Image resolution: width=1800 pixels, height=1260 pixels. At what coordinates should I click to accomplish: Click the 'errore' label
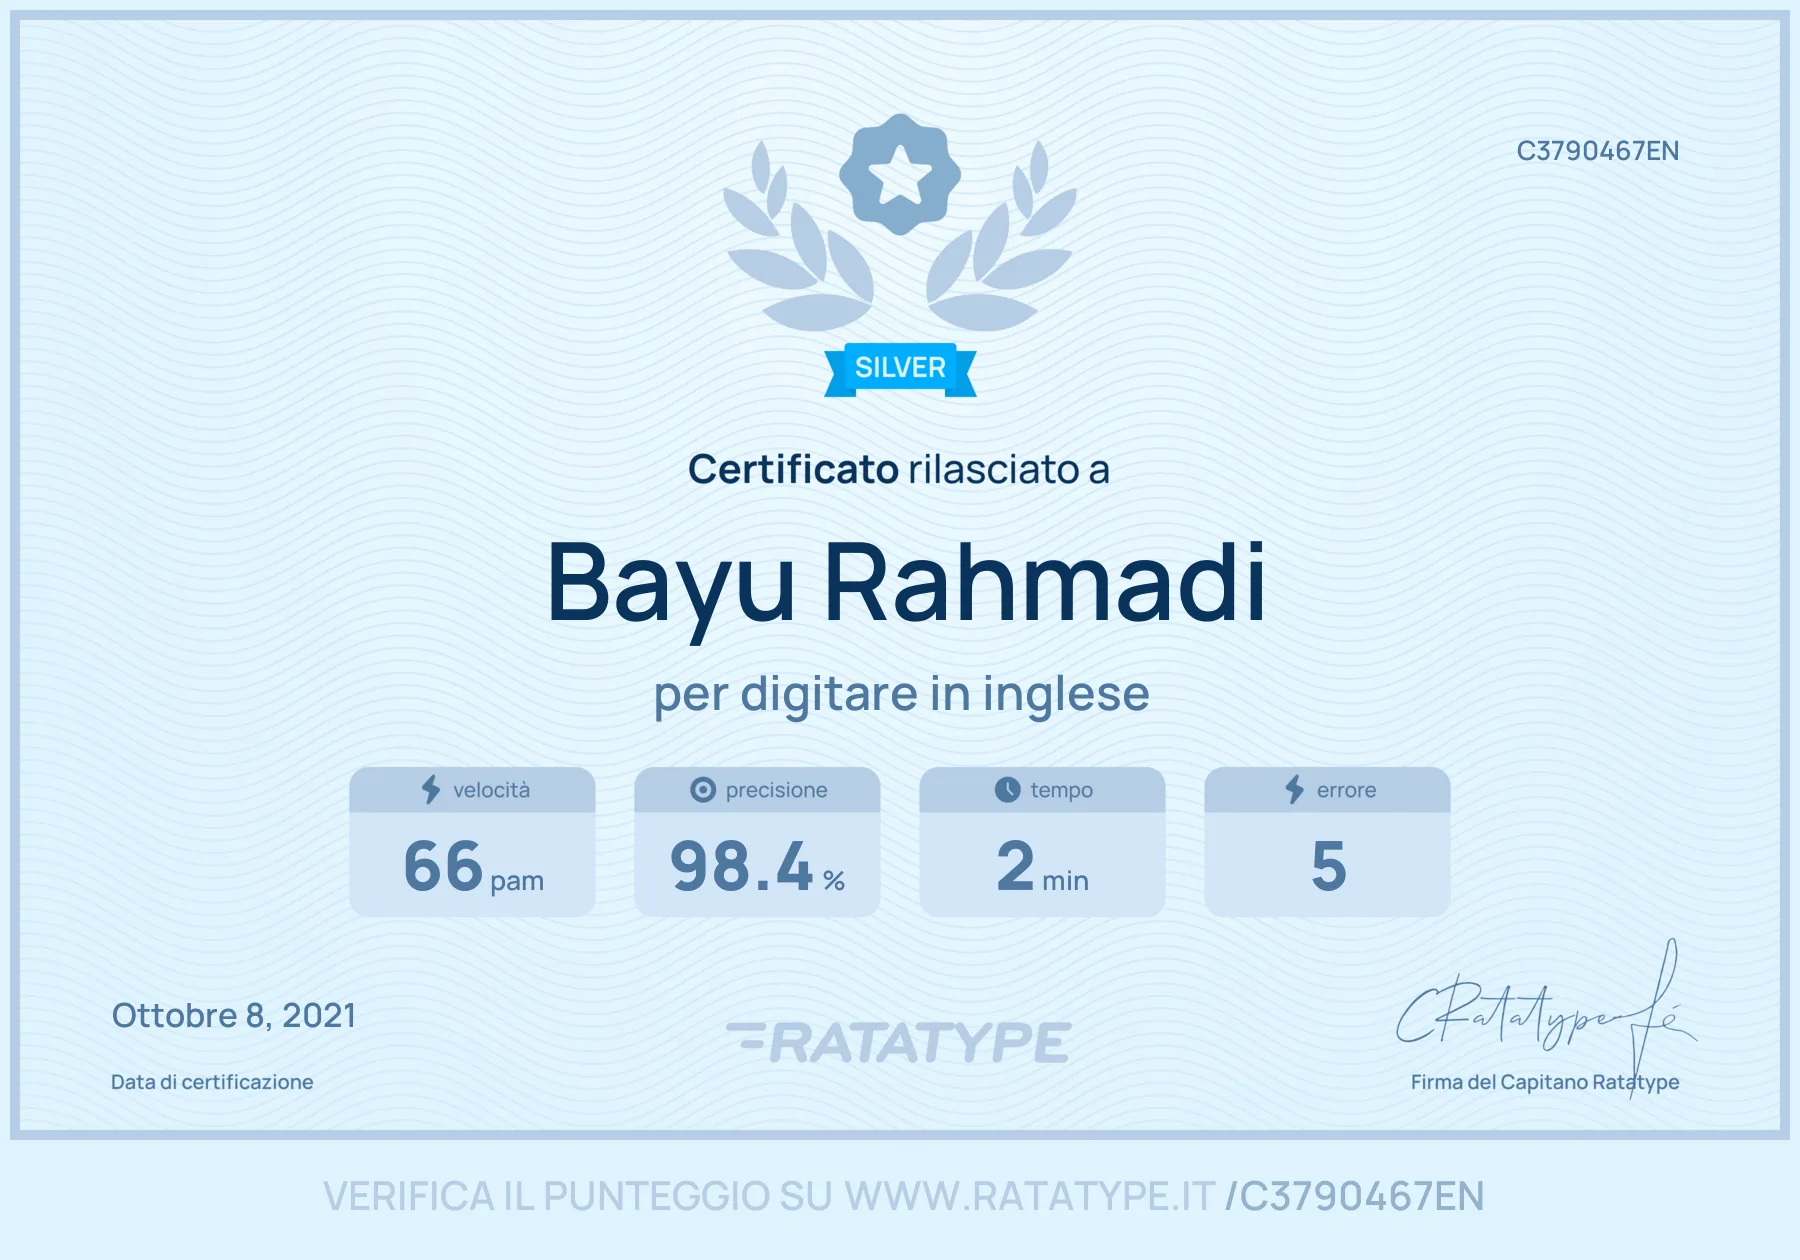[x=1346, y=790]
